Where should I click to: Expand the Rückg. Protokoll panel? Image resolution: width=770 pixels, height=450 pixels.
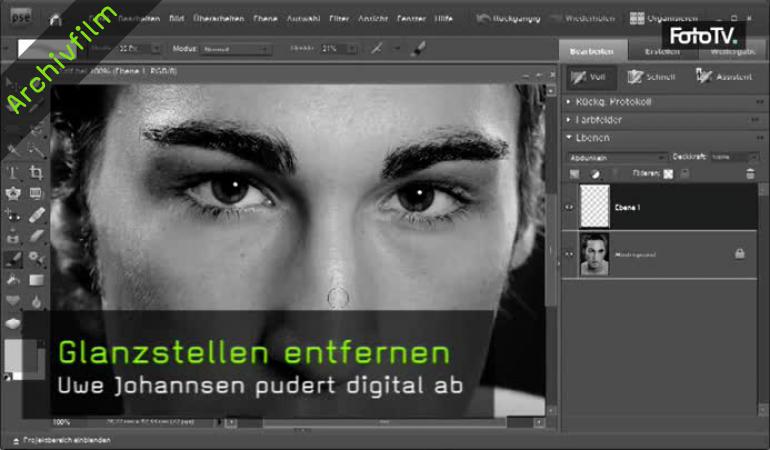(x=569, y=102)
